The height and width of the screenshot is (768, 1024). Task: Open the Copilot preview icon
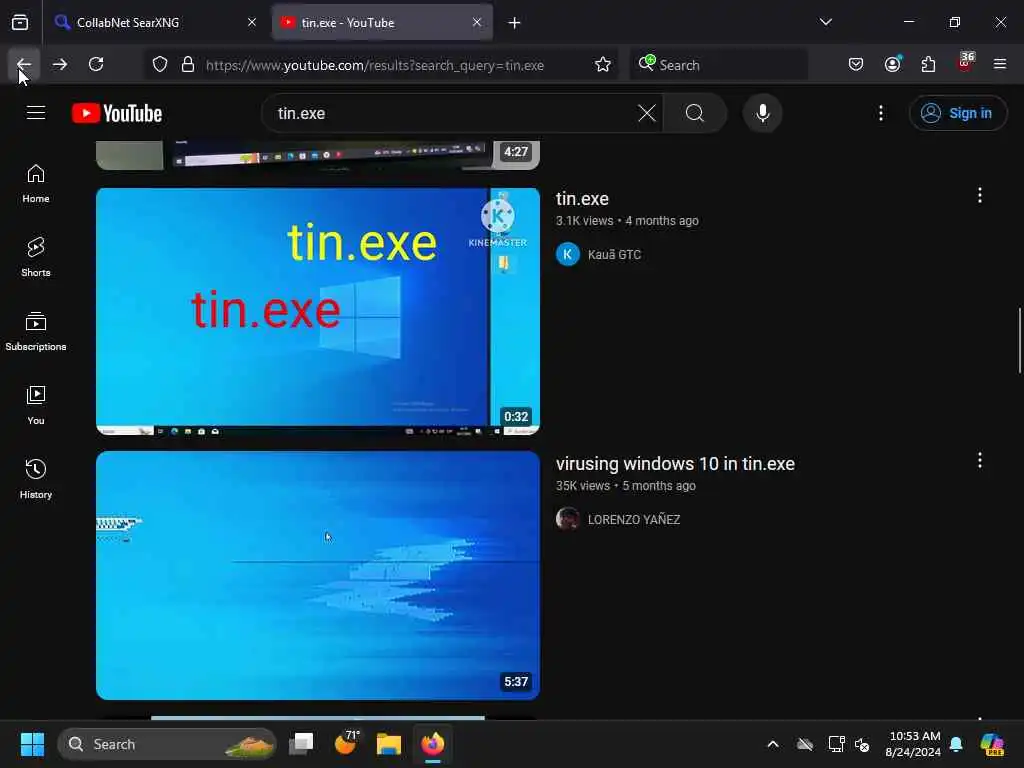click(992, 744)
